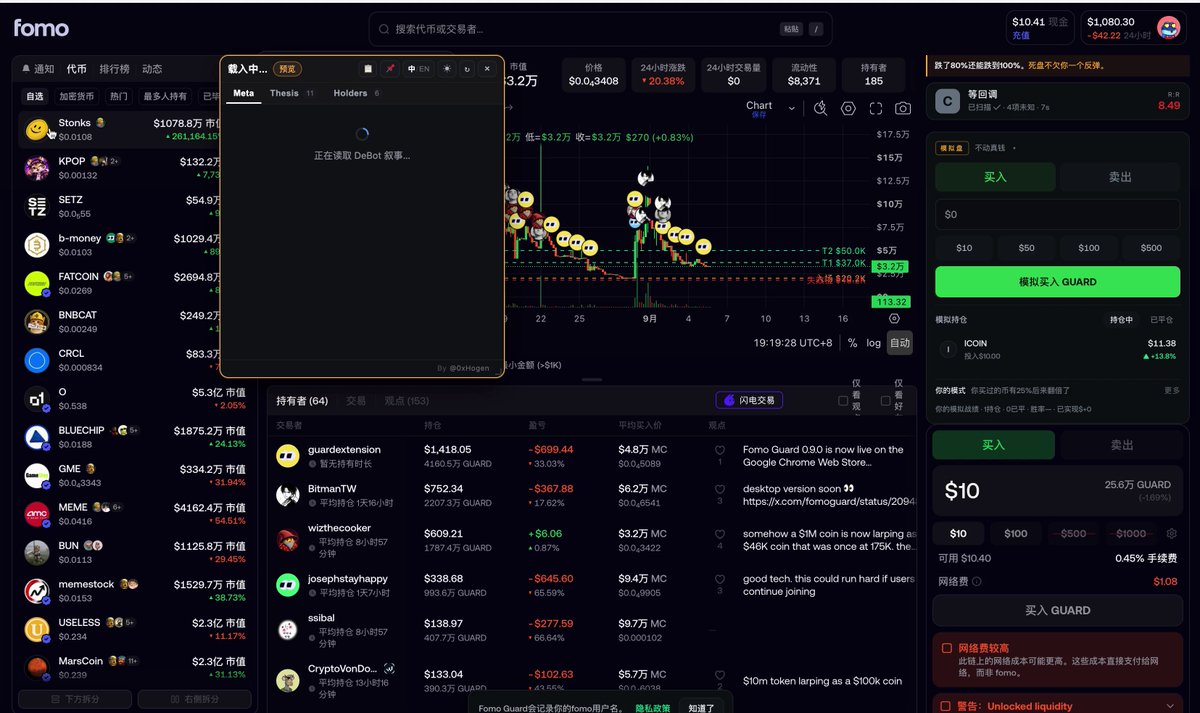Open the user profile avatar

pyautogui.click(x=1168, y=28)
